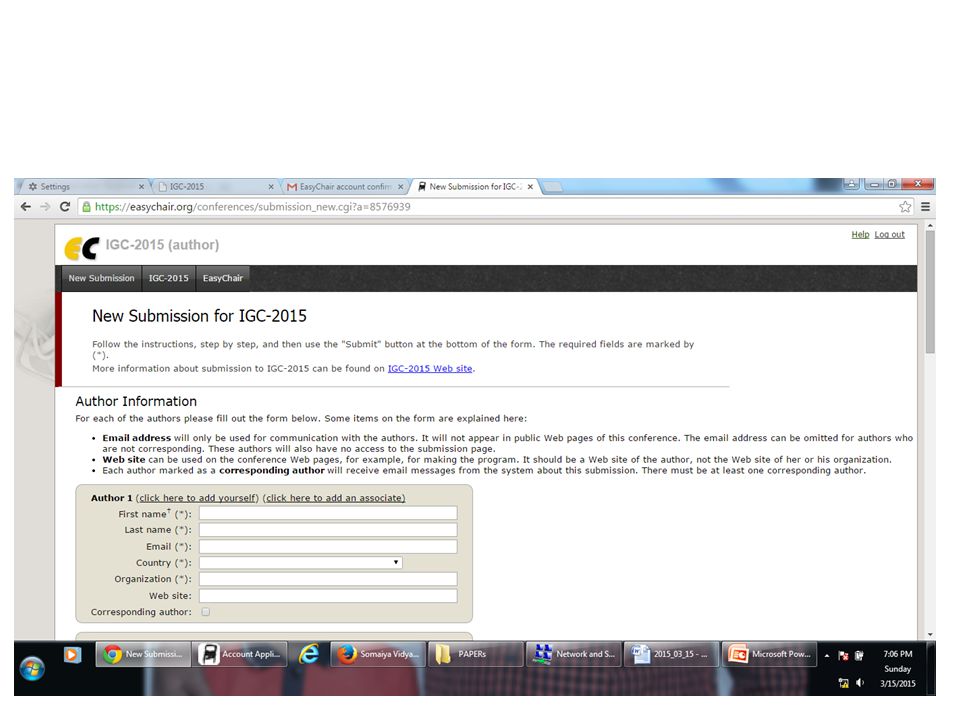Open the taskbar clock showing 7:06 PM
Viewport: 960px width, 720px height.
pos(898,669)
